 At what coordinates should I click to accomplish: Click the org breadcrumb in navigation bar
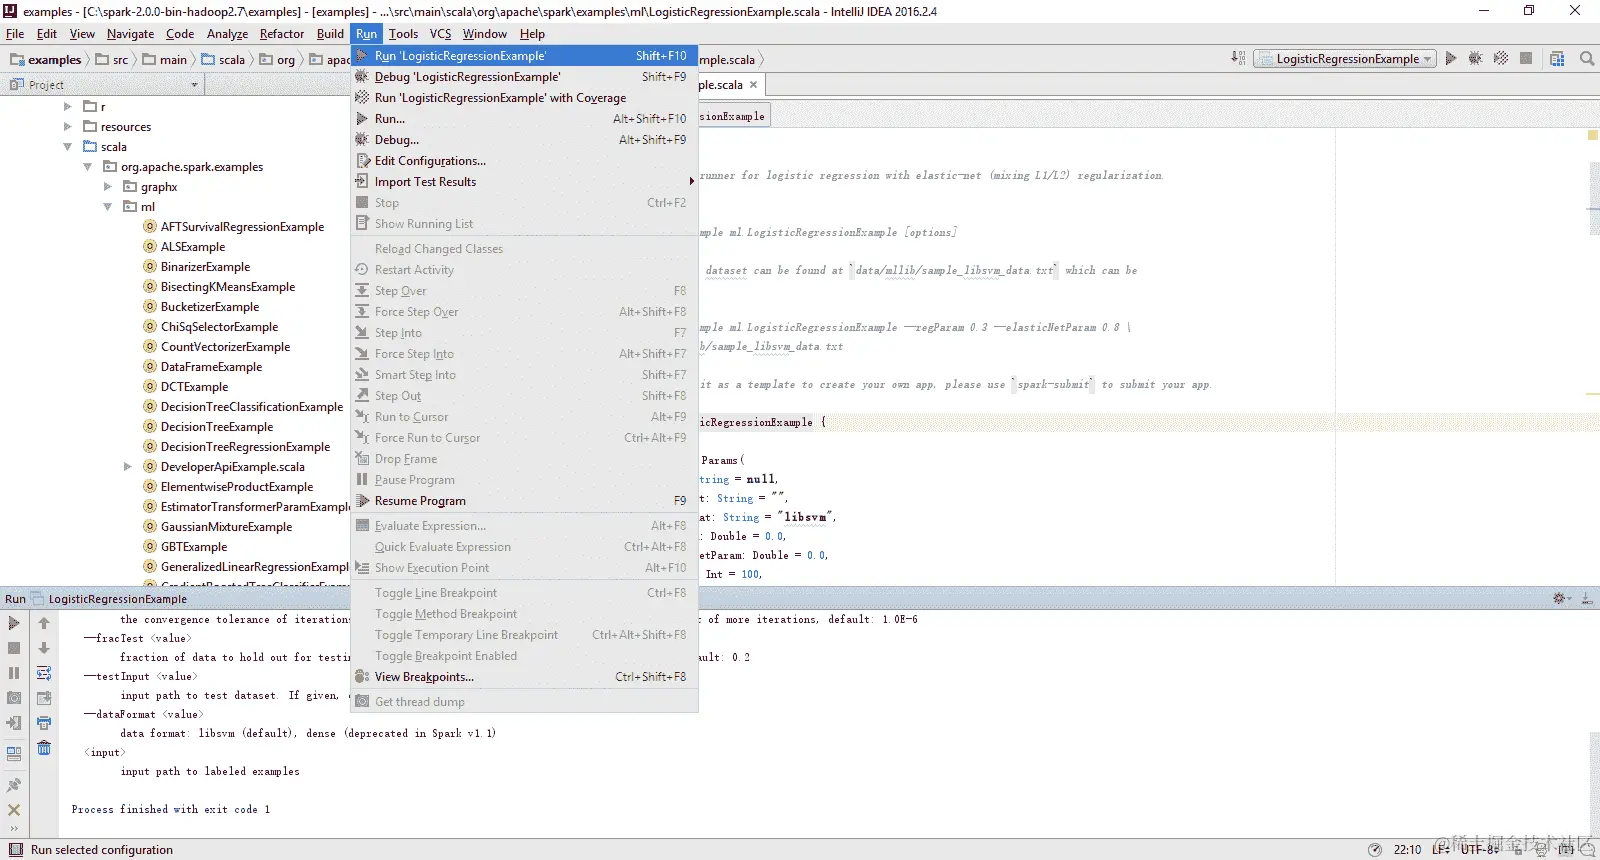point(278,60)
